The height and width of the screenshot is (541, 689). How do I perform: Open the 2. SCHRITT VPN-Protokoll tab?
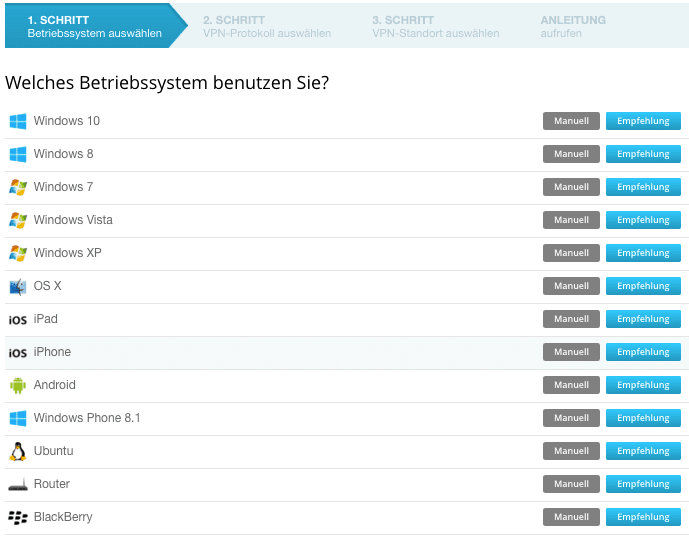click(x=267, y=26)
